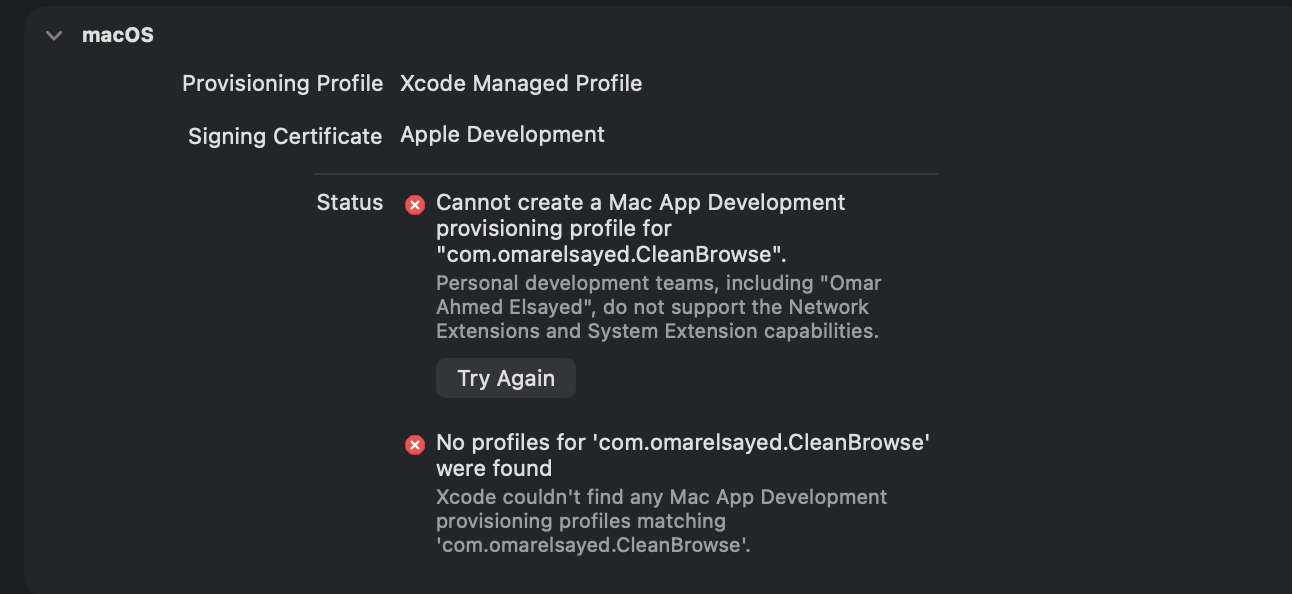Click the "No profiles for" error heading line

[683, 443]
